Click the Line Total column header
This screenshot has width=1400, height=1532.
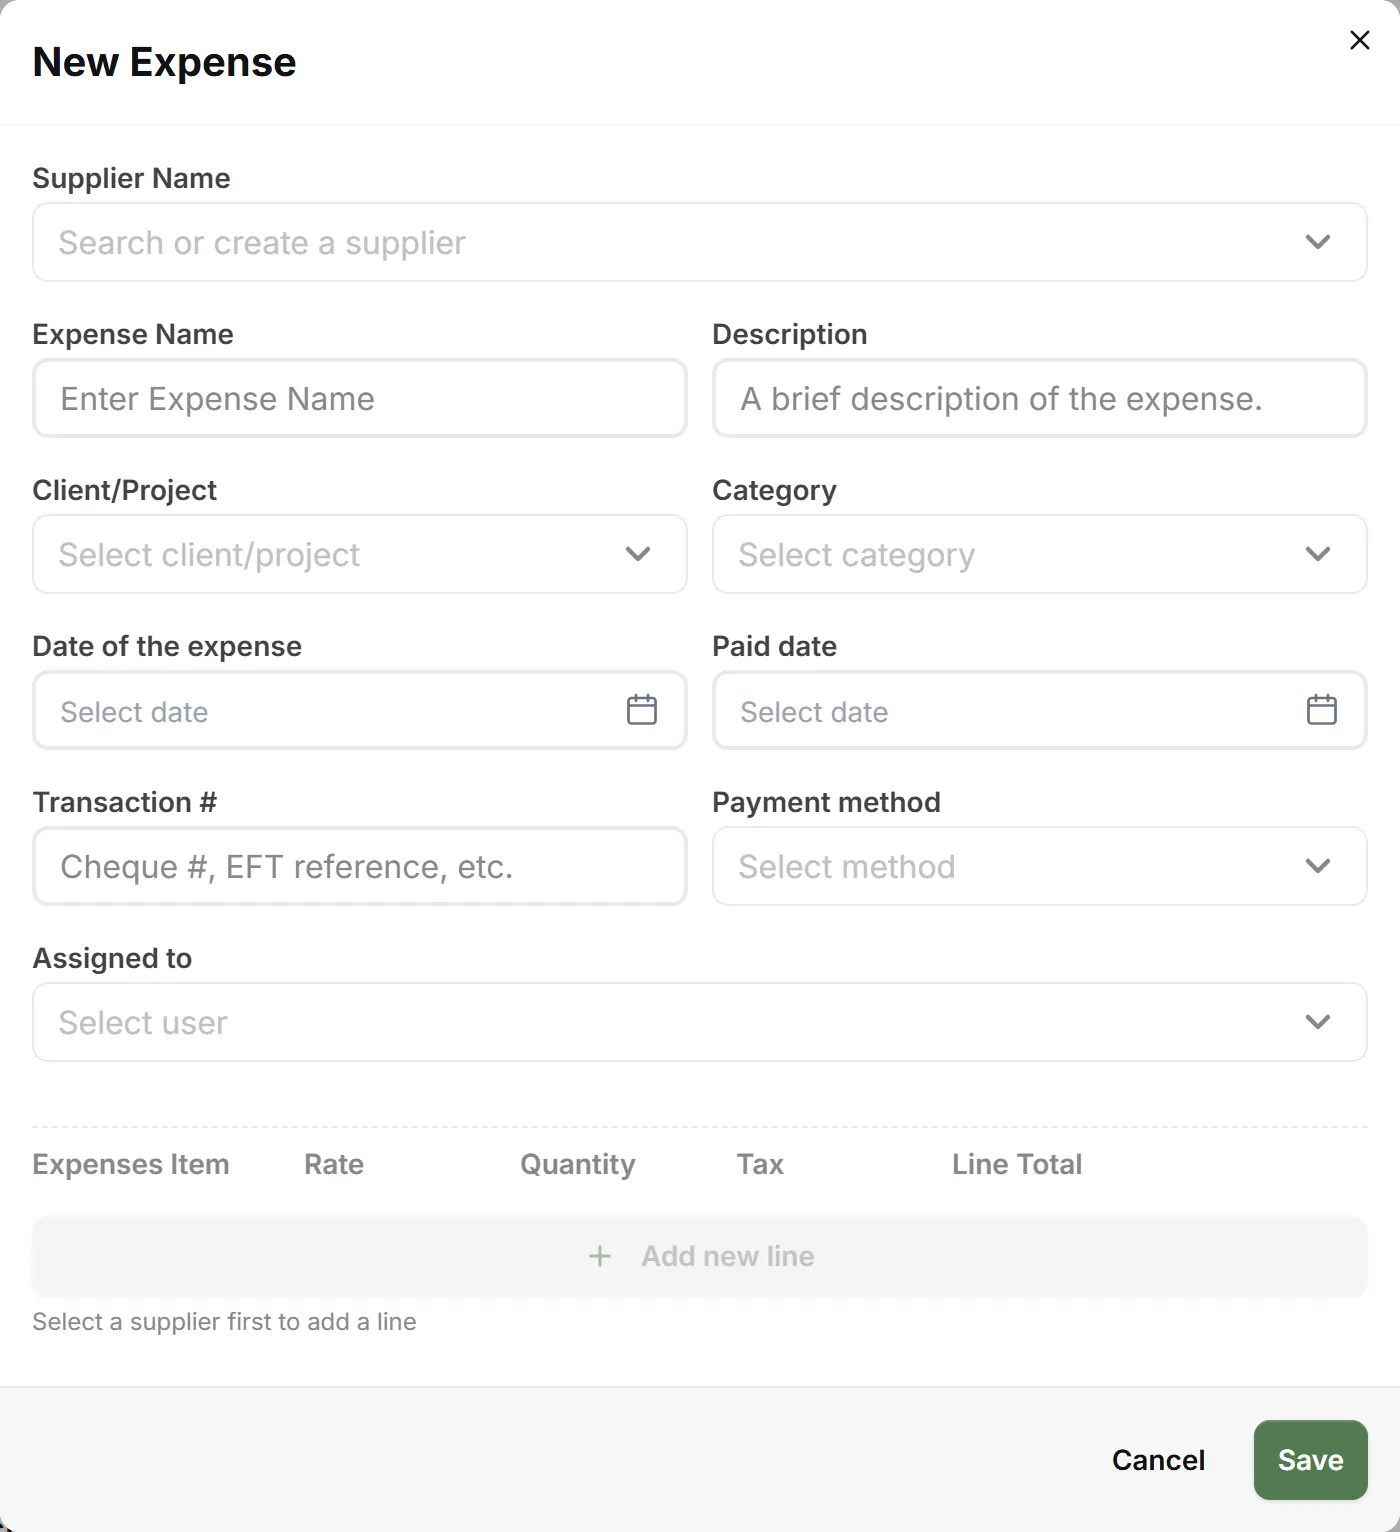tap(1017, 1164)
